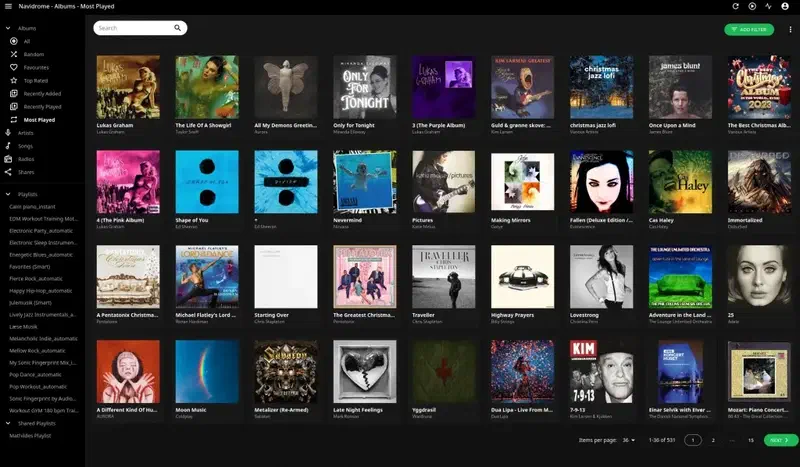Open the Moon Music album cover

click(x=207, y=372)
